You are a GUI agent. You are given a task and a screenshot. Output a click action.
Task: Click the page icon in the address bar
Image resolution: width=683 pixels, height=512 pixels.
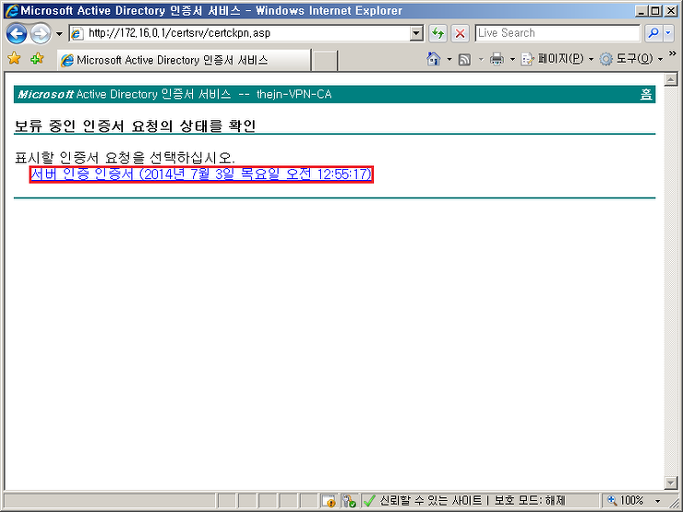[x=77, y=34]
